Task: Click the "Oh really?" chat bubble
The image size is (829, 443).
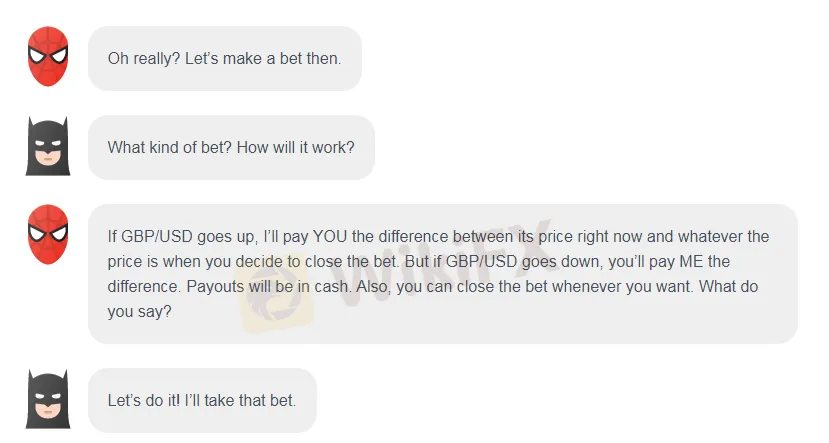Action: pos(224,58)
